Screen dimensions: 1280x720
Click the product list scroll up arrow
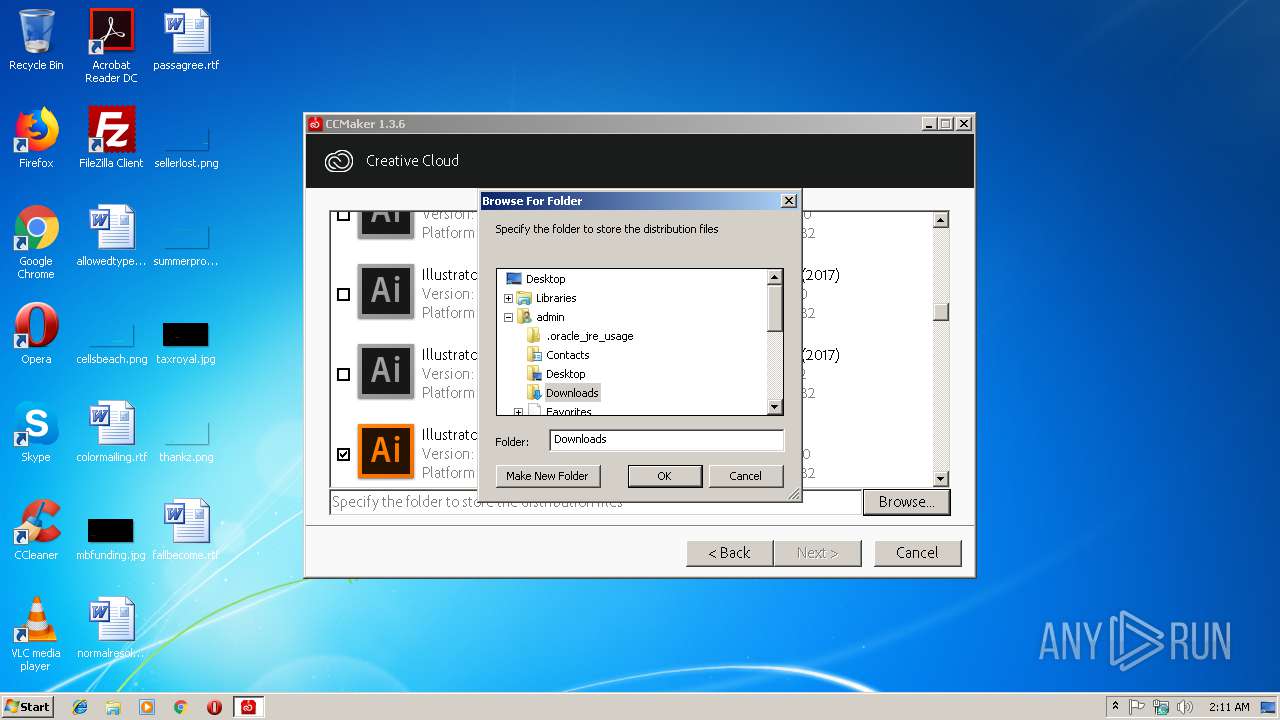tap(940, 219)
